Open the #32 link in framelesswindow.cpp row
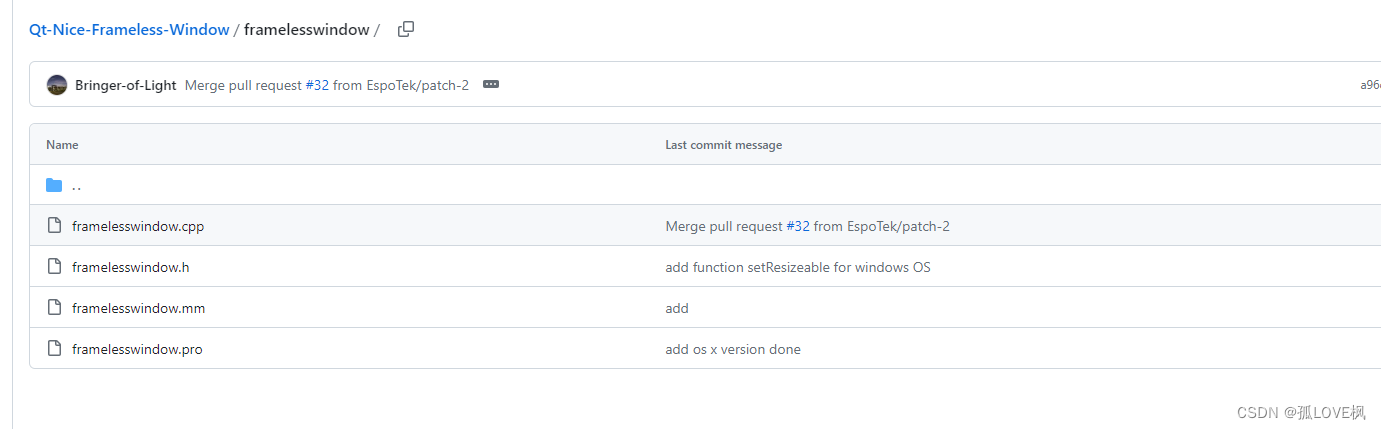Screen dimensions: 1381x429 (798, 226)
